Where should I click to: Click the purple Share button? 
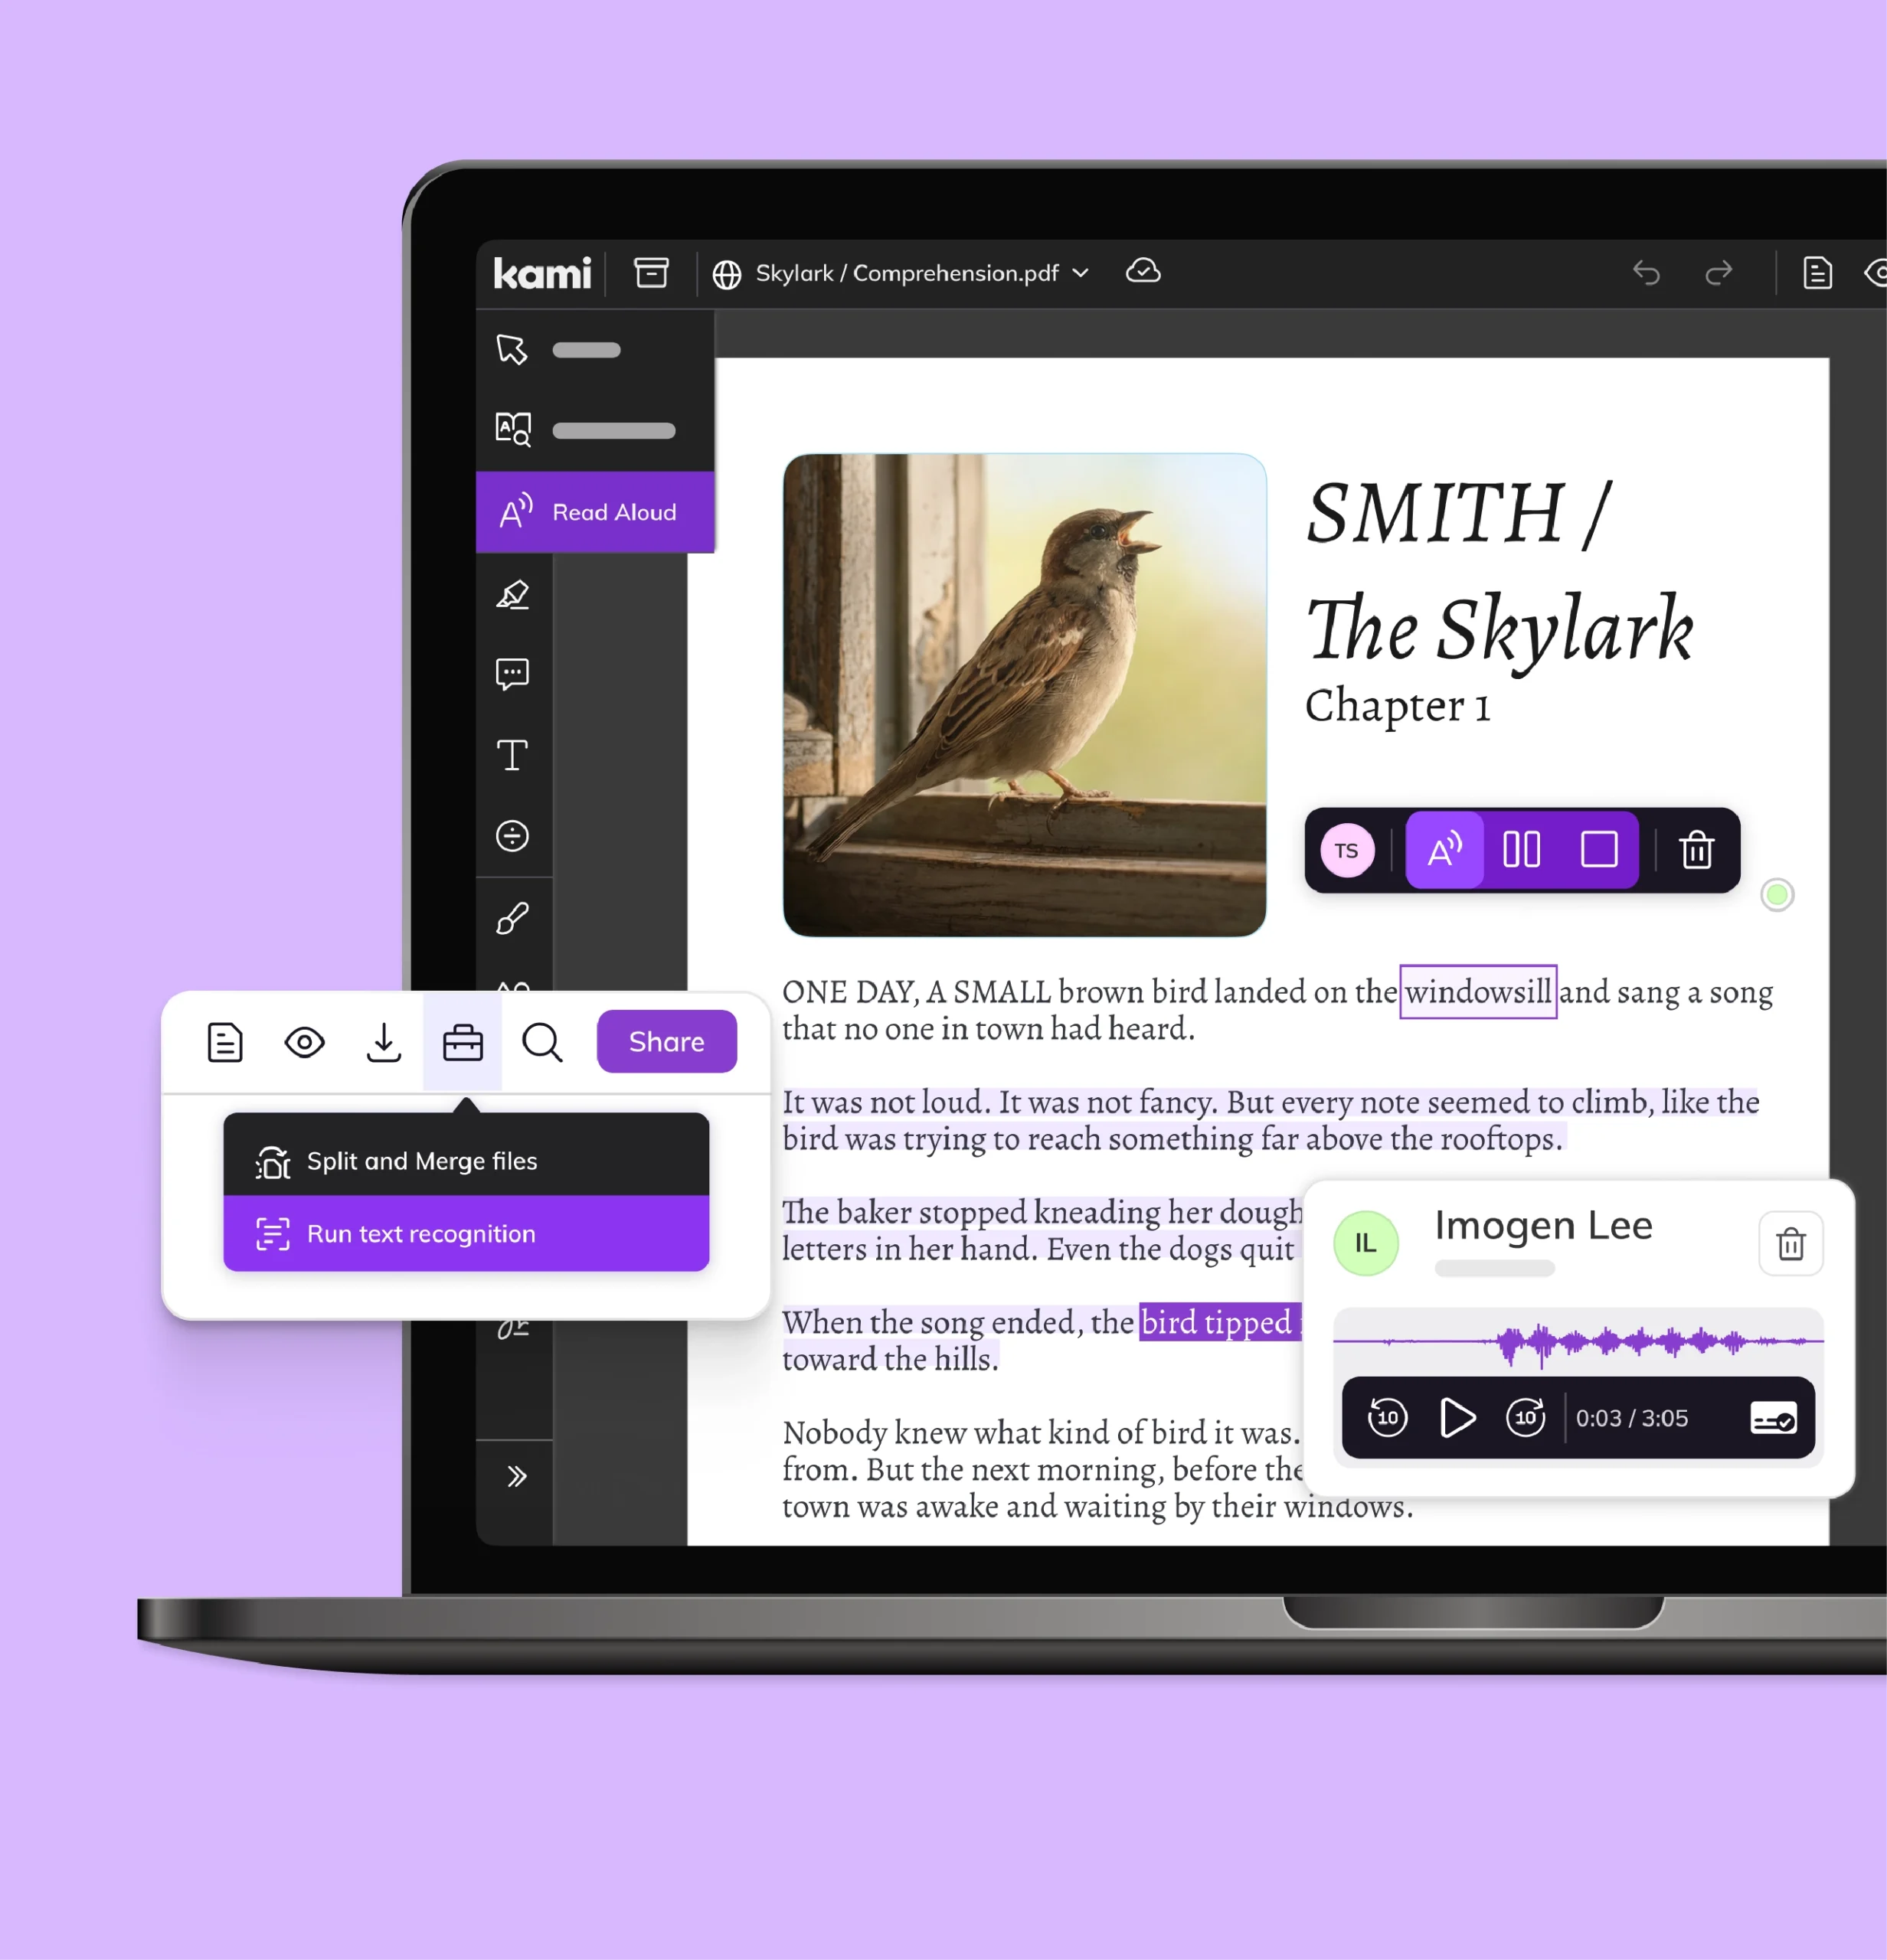coord(667,1042)
